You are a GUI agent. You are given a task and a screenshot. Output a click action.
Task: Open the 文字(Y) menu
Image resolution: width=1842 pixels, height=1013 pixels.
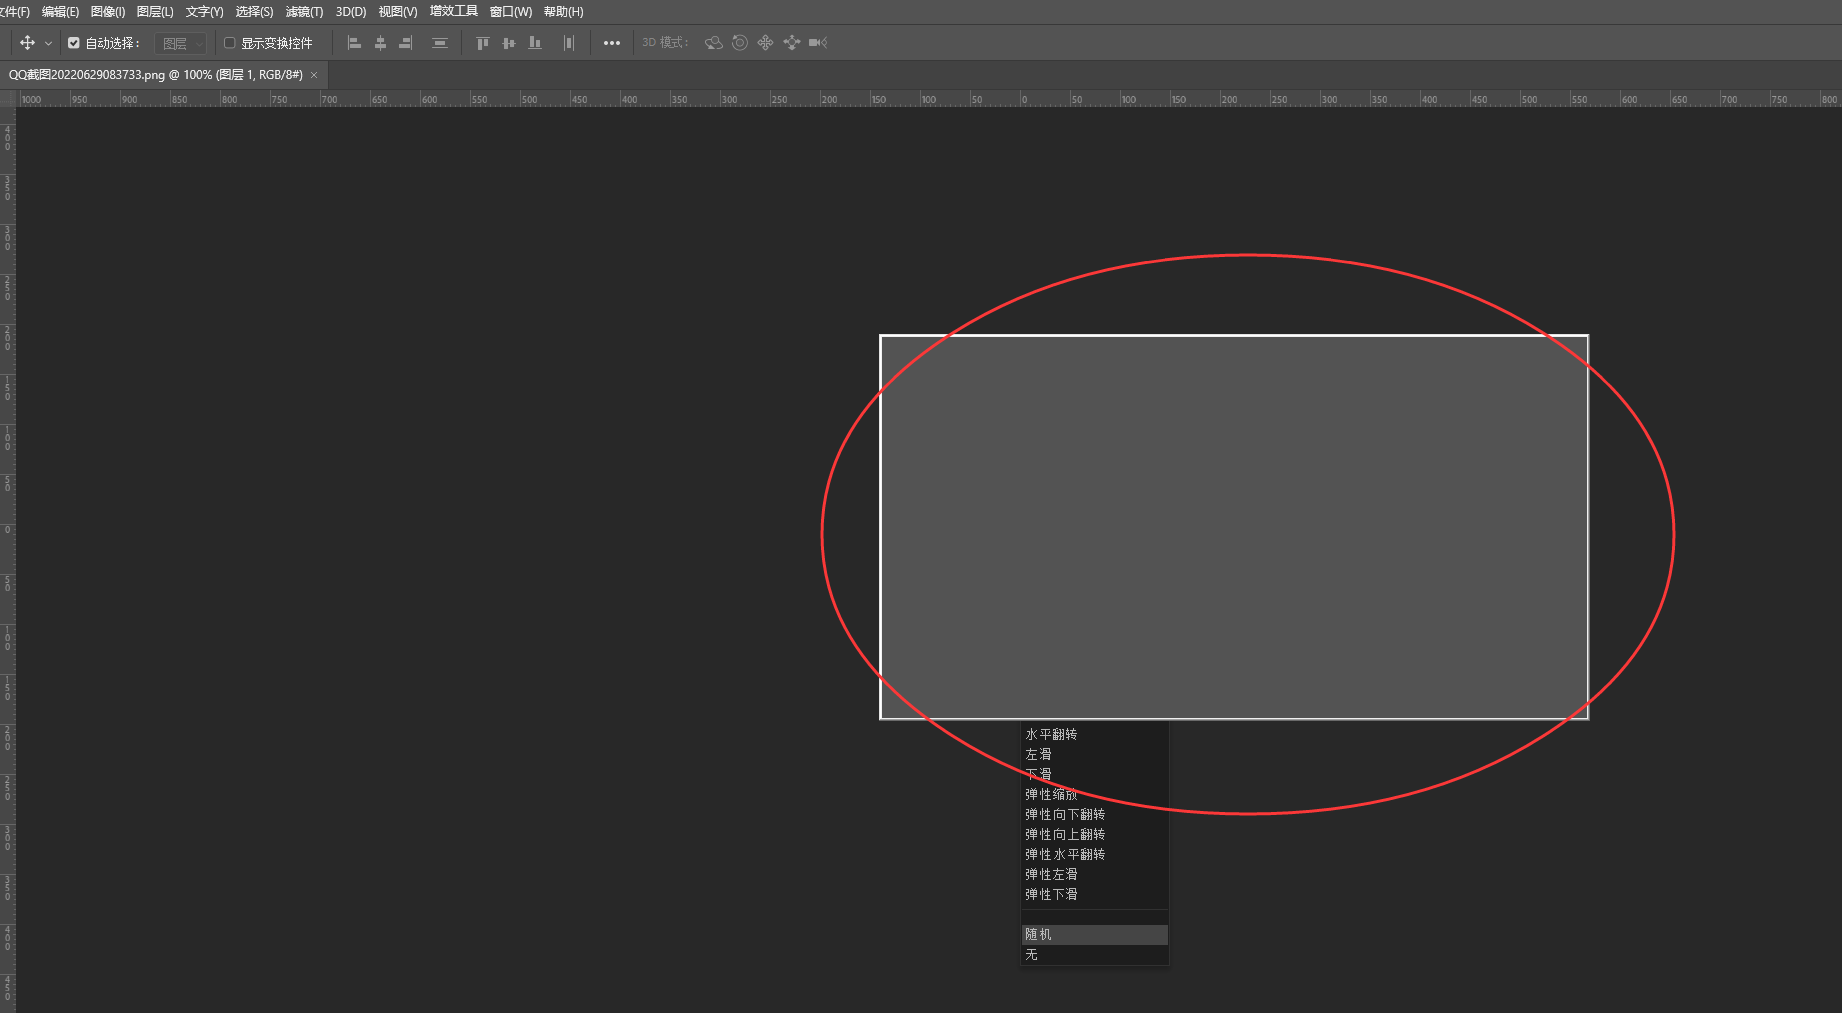pos(204,12)
